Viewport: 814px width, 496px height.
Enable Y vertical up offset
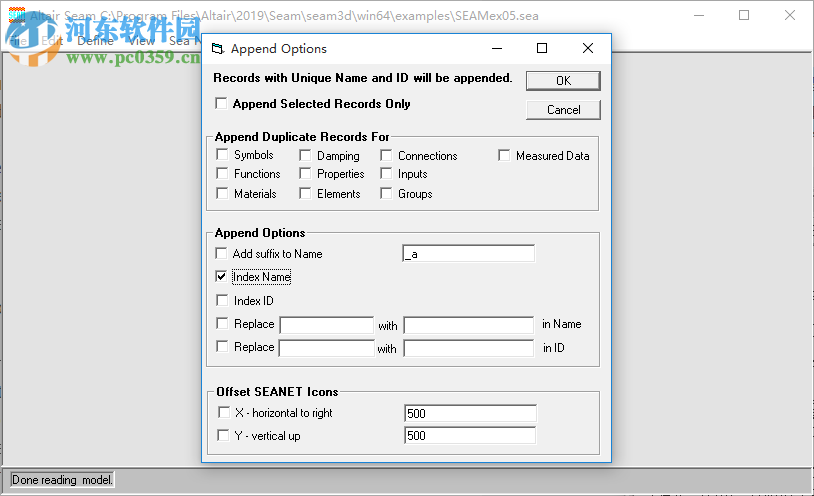(223, 435)
